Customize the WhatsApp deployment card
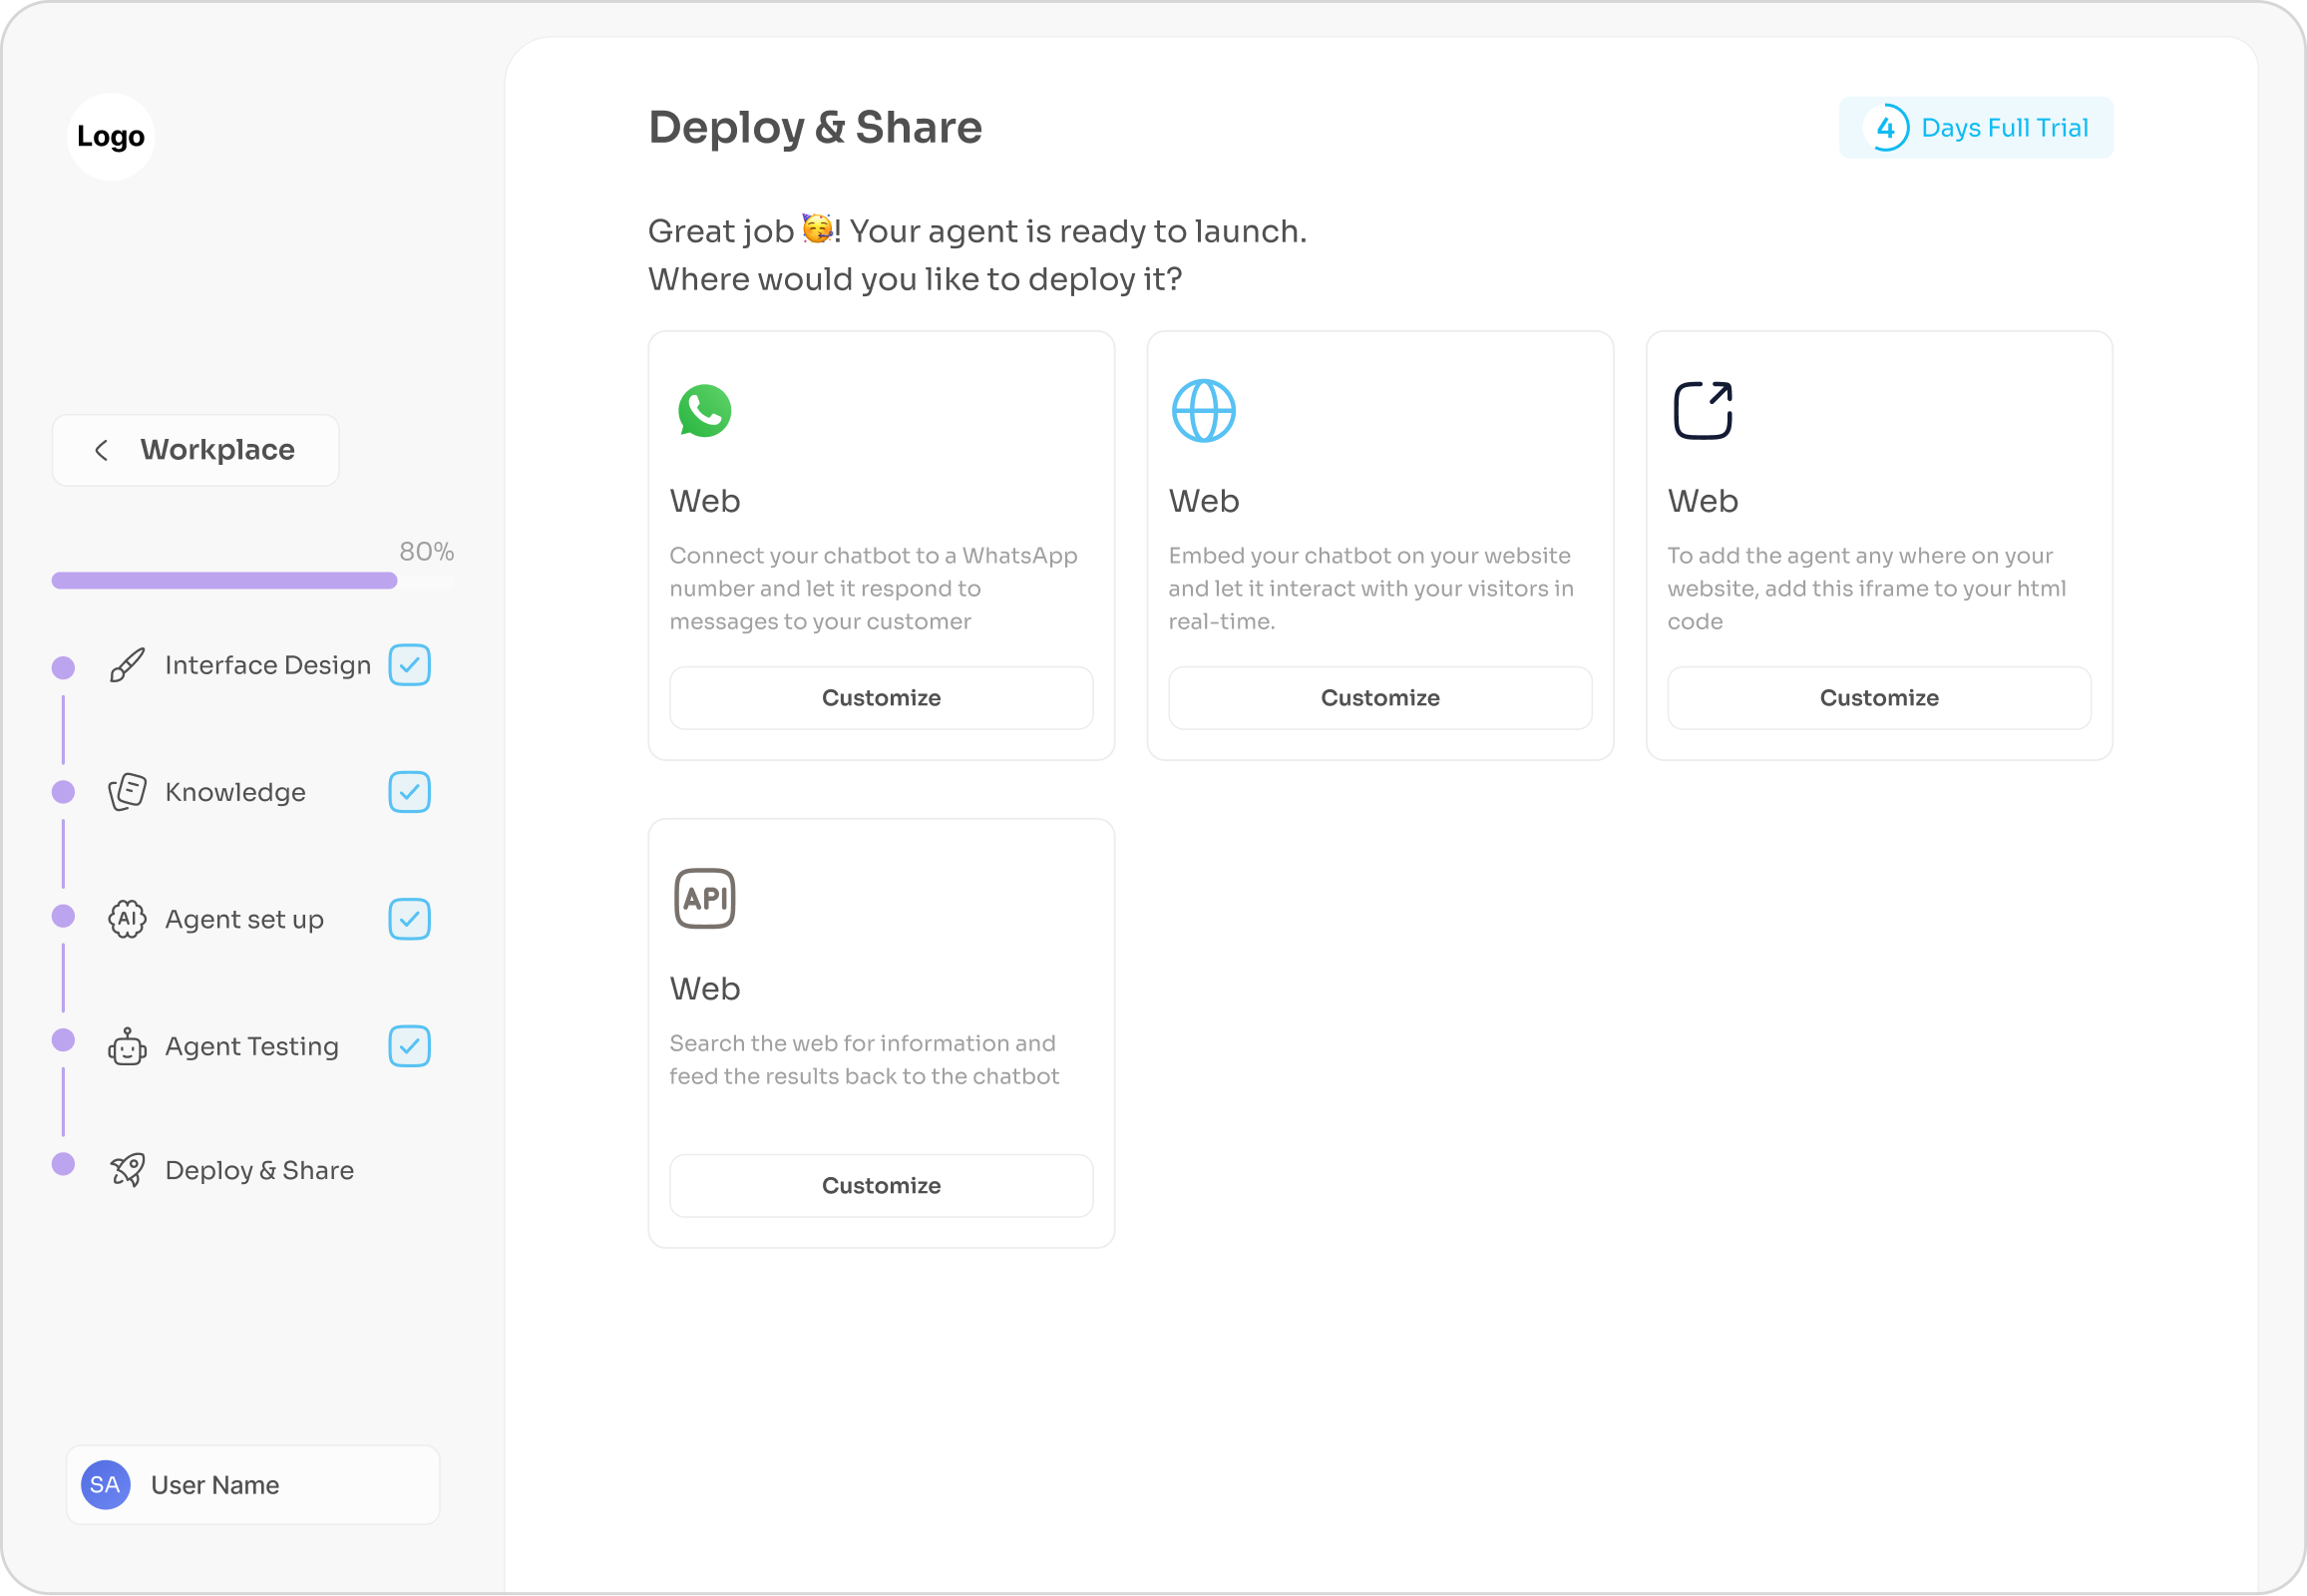This screenshot has height=1596, width=2307. tap(880, 698)
